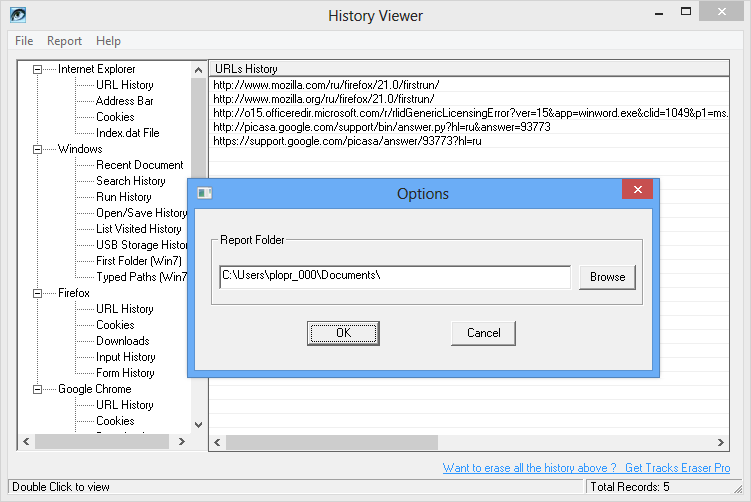Image resolution: width=751 pixels, height=502 pixels.
Task: Click the URL list scroll right arrow
Action: [x=720, y=443]
